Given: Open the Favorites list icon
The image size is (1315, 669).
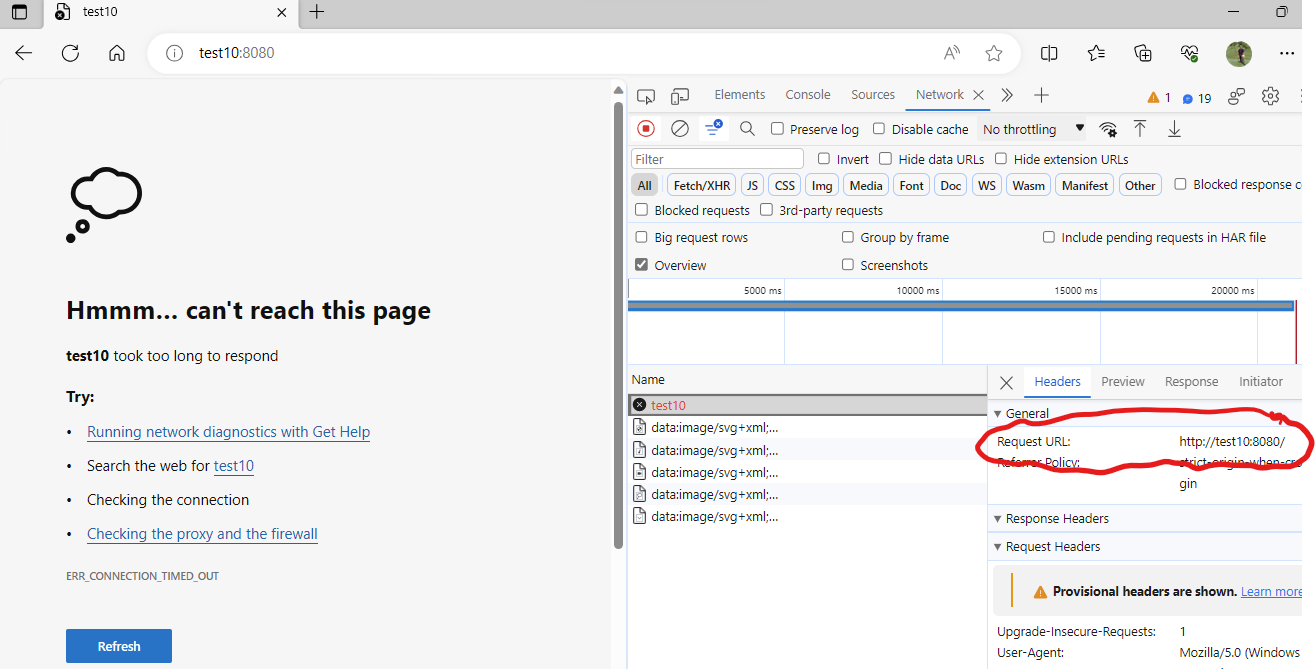Looking at the screenshot, I should click(x=1096, y=53).
